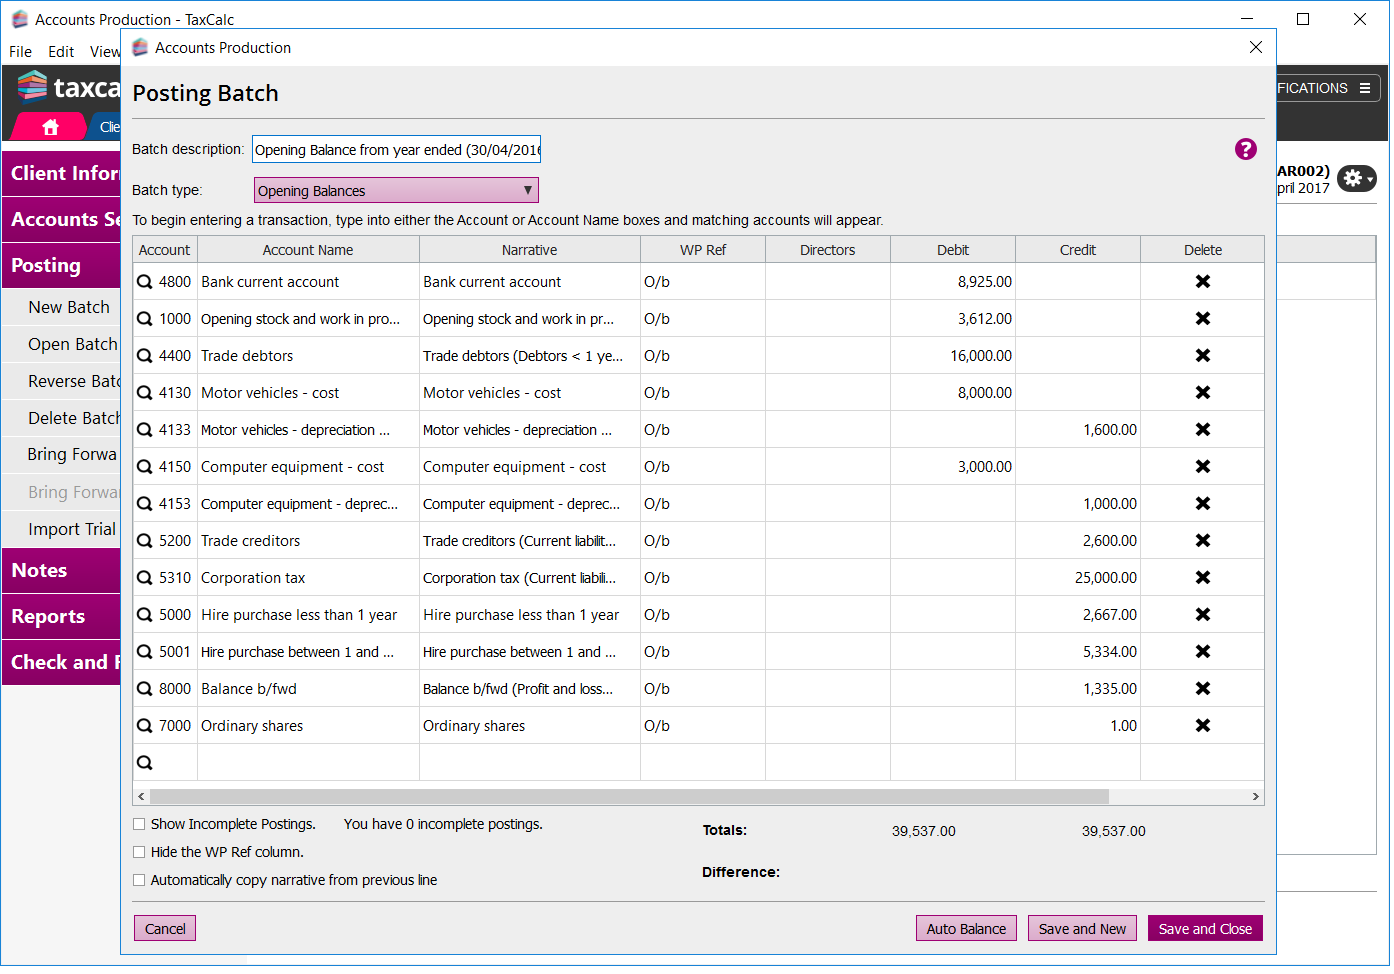Screen dimensions: 1394x974
Task: Select the 16,000.00 debit cell
Action: tap(953, 357)
